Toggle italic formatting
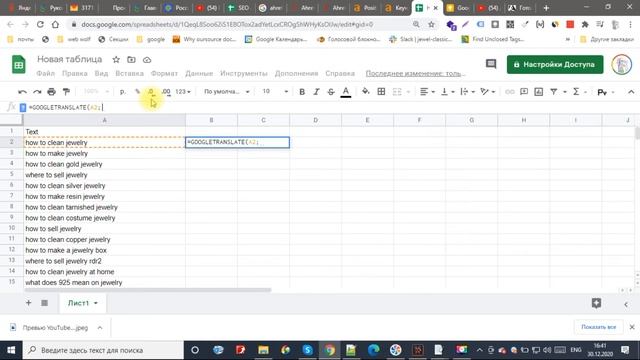 point(316,92)
